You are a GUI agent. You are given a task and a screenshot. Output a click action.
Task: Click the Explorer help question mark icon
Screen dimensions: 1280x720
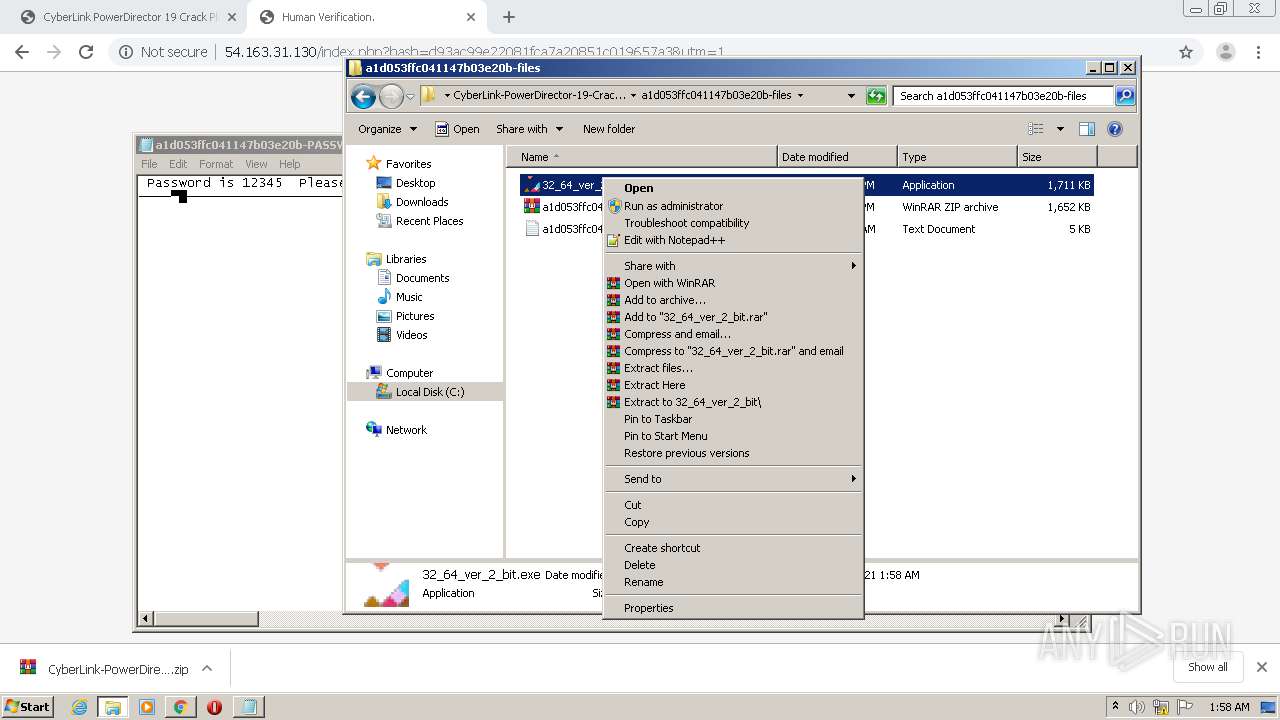(1115, 129)
